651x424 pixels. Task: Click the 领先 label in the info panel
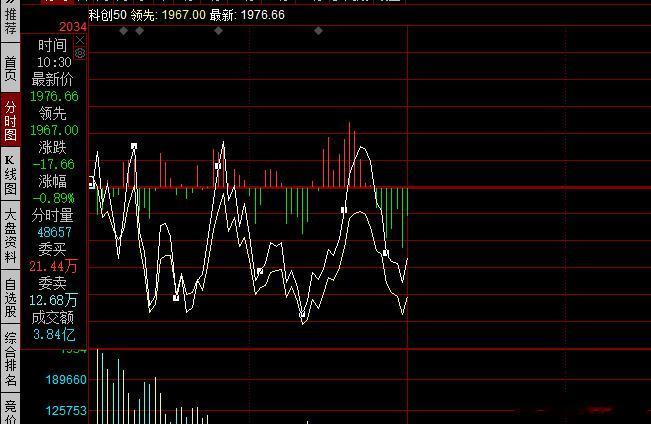(x=52, y=113)
